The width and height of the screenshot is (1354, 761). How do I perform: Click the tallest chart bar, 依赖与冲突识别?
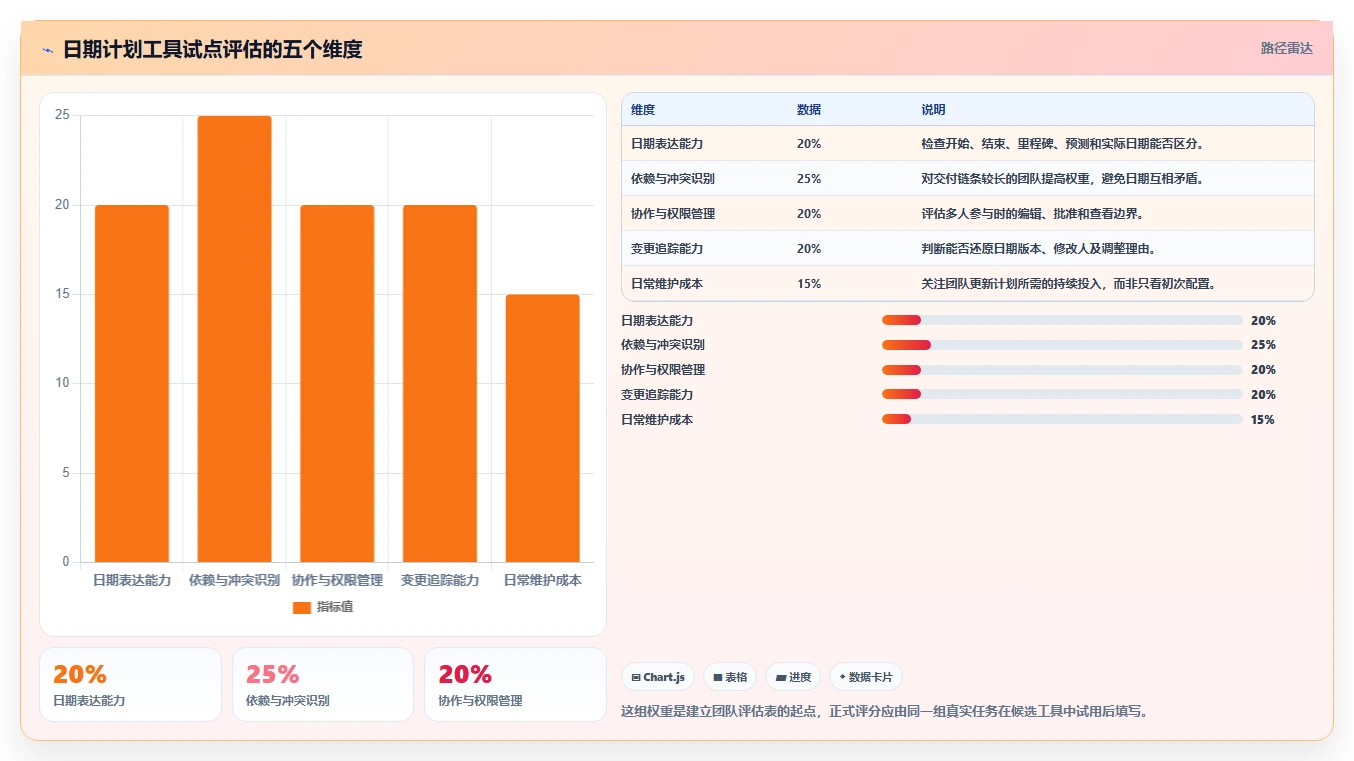click(x=234, y=339)
